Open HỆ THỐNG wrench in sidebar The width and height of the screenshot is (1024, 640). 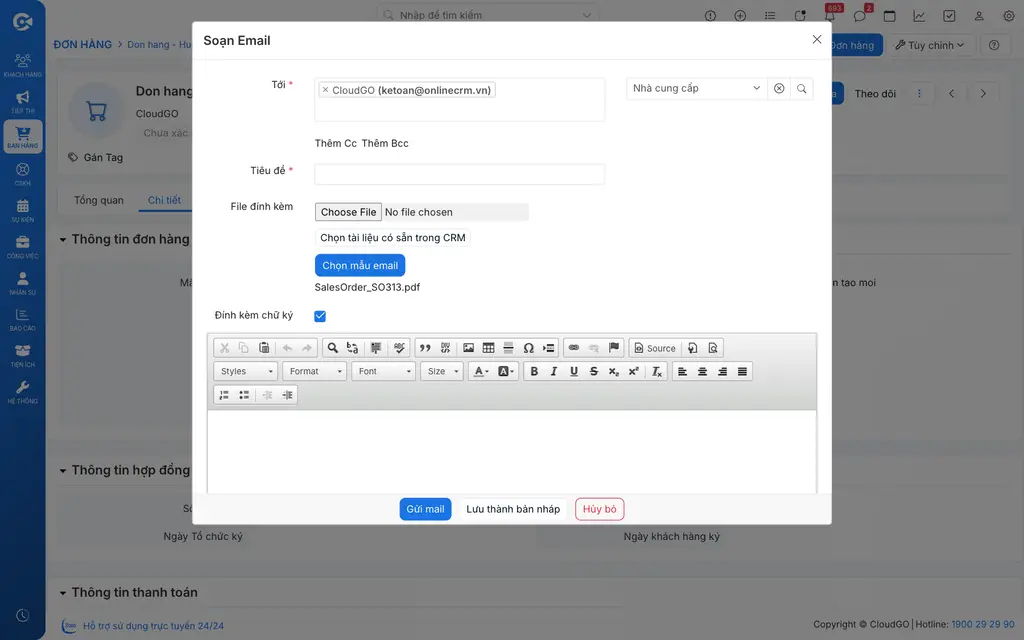click(x=23, y=392)
